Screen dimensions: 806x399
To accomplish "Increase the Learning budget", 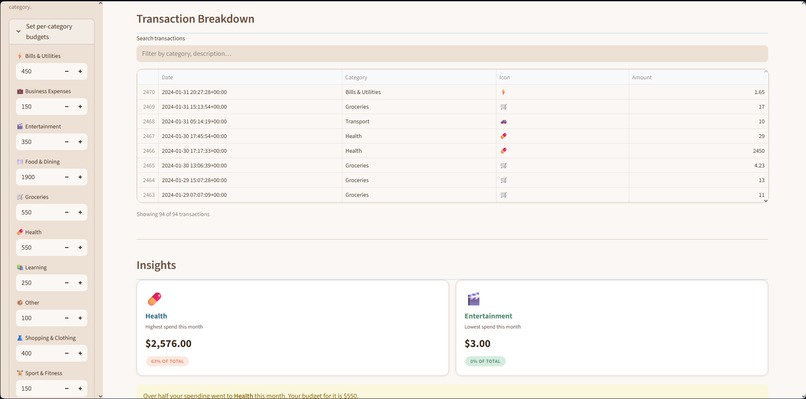I will 80,283.
